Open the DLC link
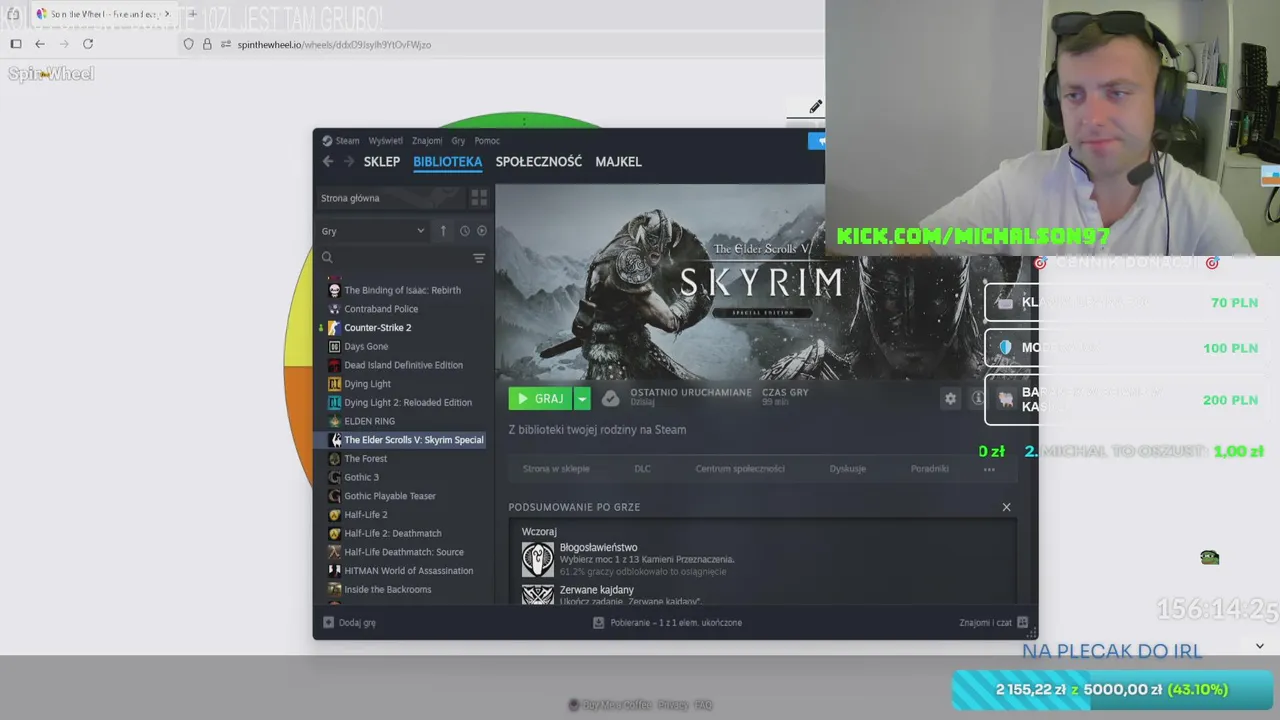1280x720 pixels. coord(642,469)
